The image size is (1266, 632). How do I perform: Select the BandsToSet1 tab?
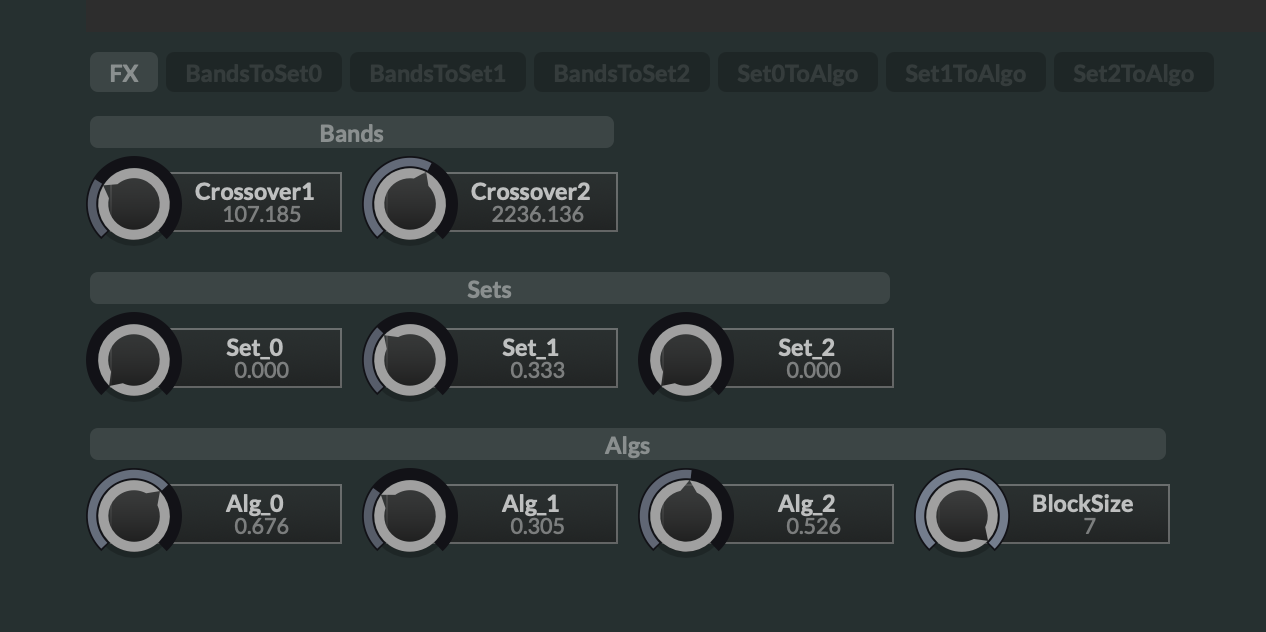pos(438,73)
